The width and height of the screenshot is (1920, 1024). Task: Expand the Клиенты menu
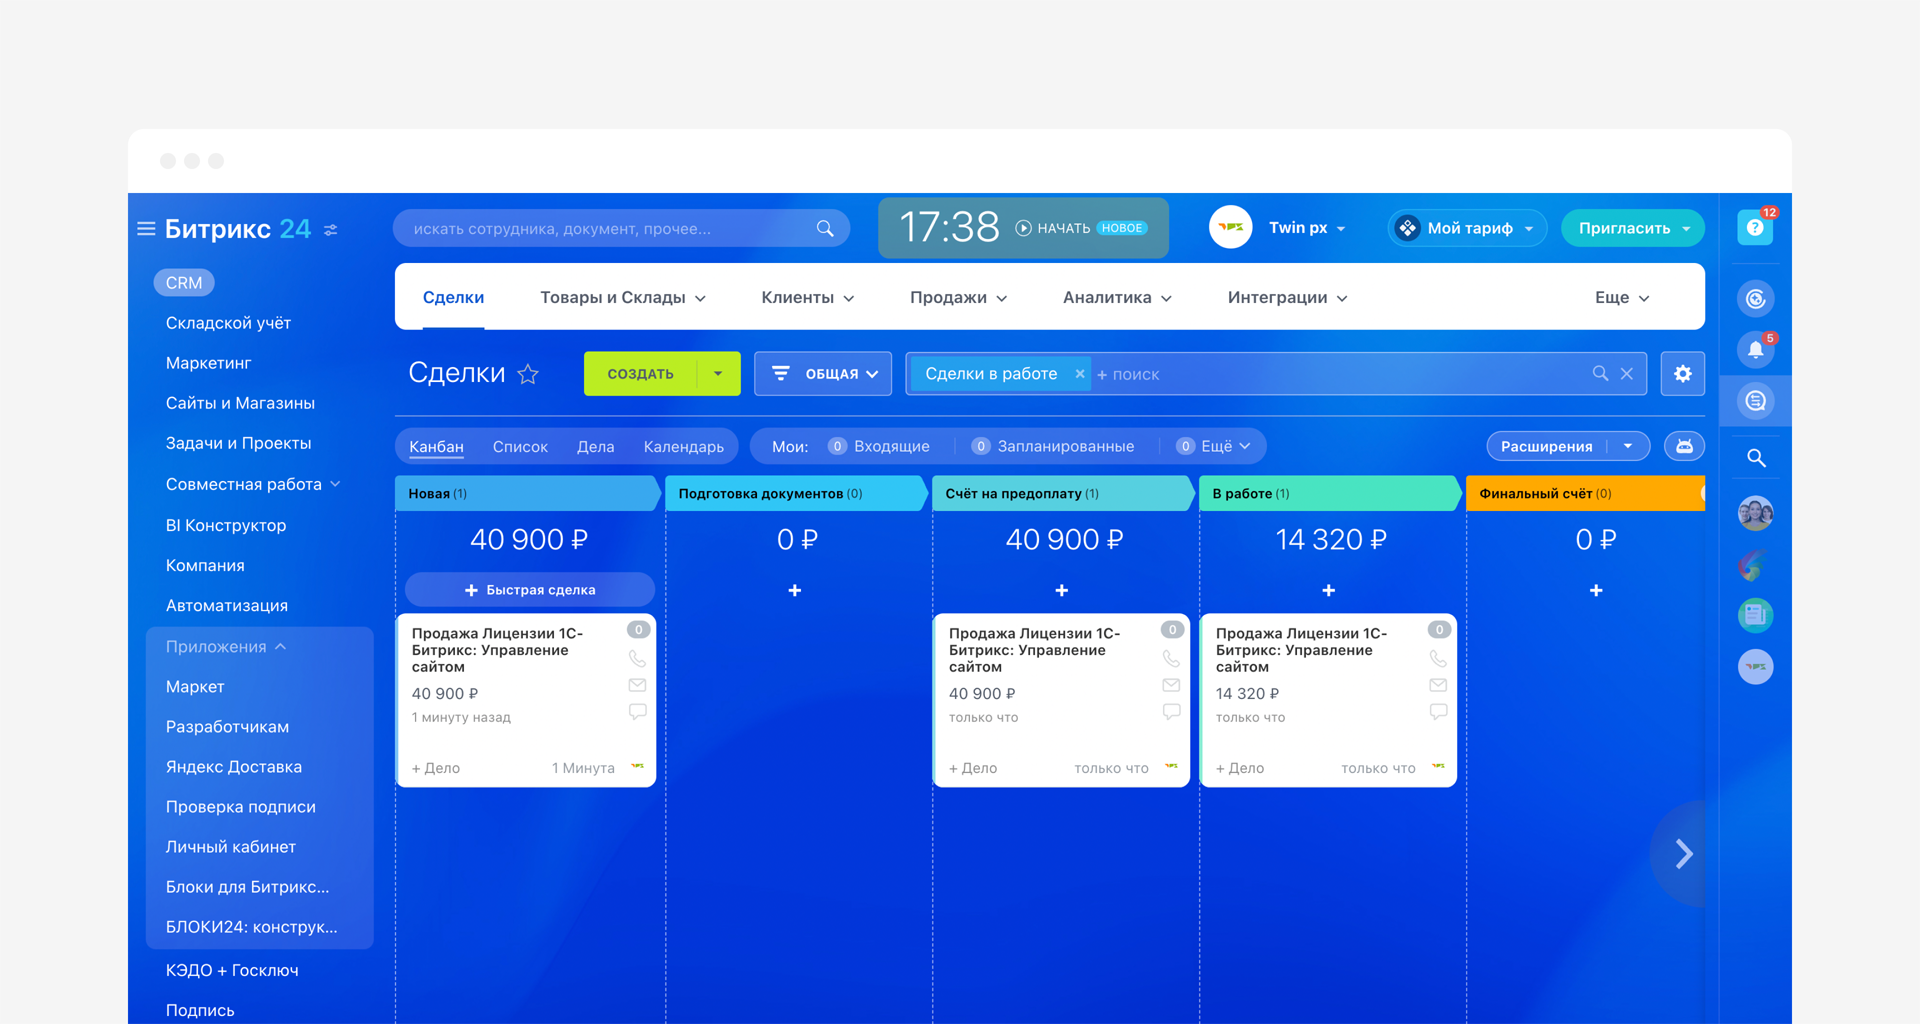tap(808, 298)
